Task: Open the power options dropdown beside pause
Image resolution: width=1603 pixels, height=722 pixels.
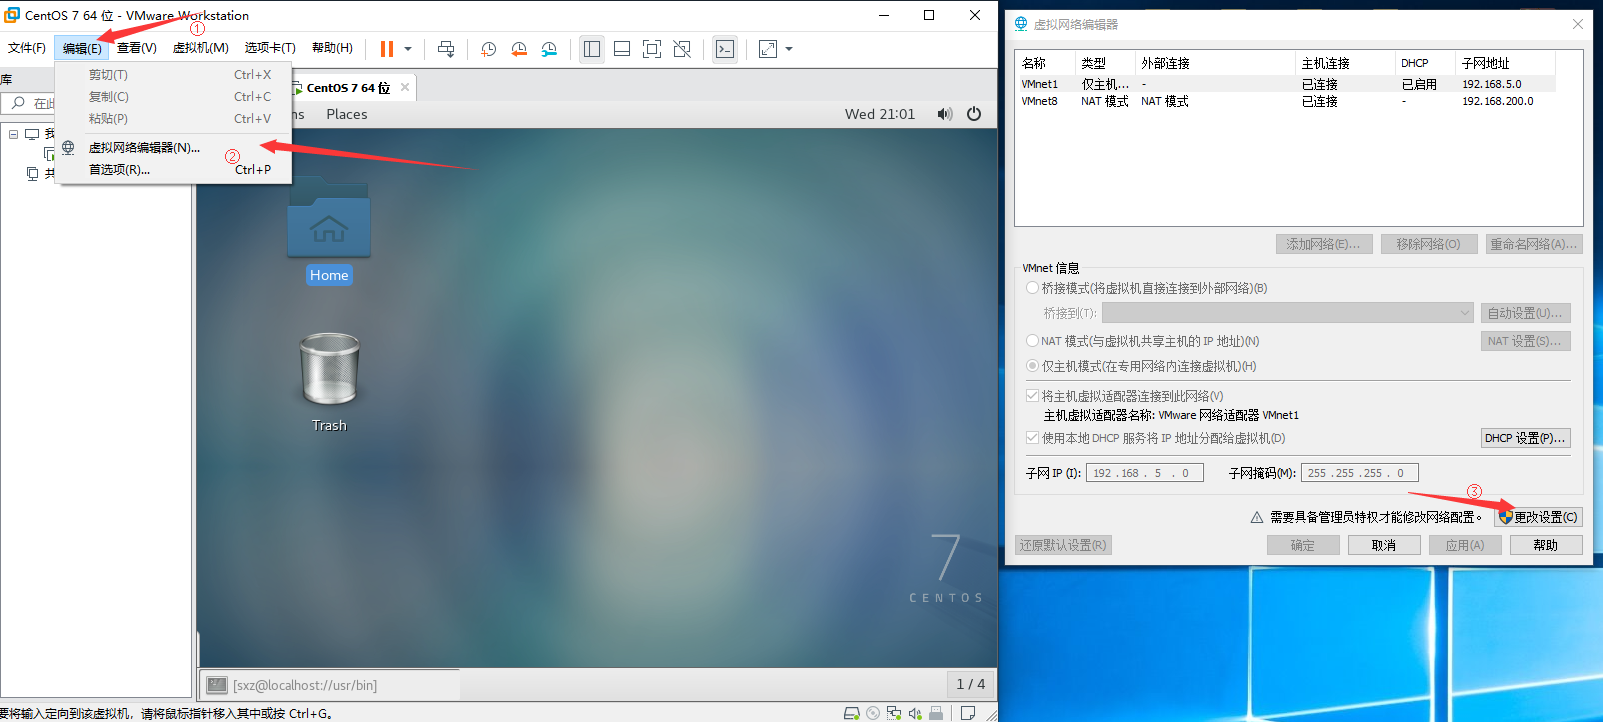Action: [408, 49]
